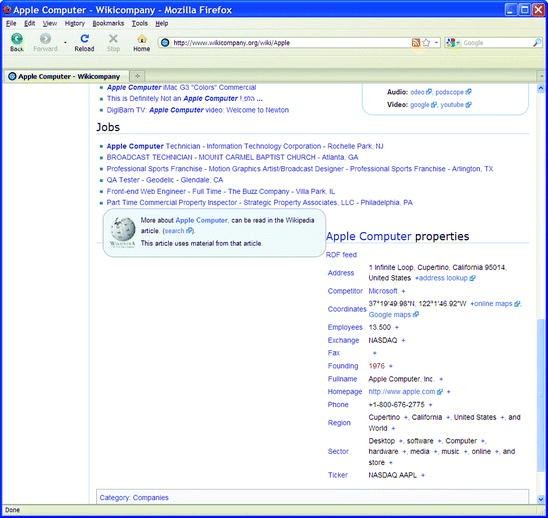The image size is (548, 518).
Task: Select the Apple Computer - Wikicompany tab
Action: pos(67,76)
